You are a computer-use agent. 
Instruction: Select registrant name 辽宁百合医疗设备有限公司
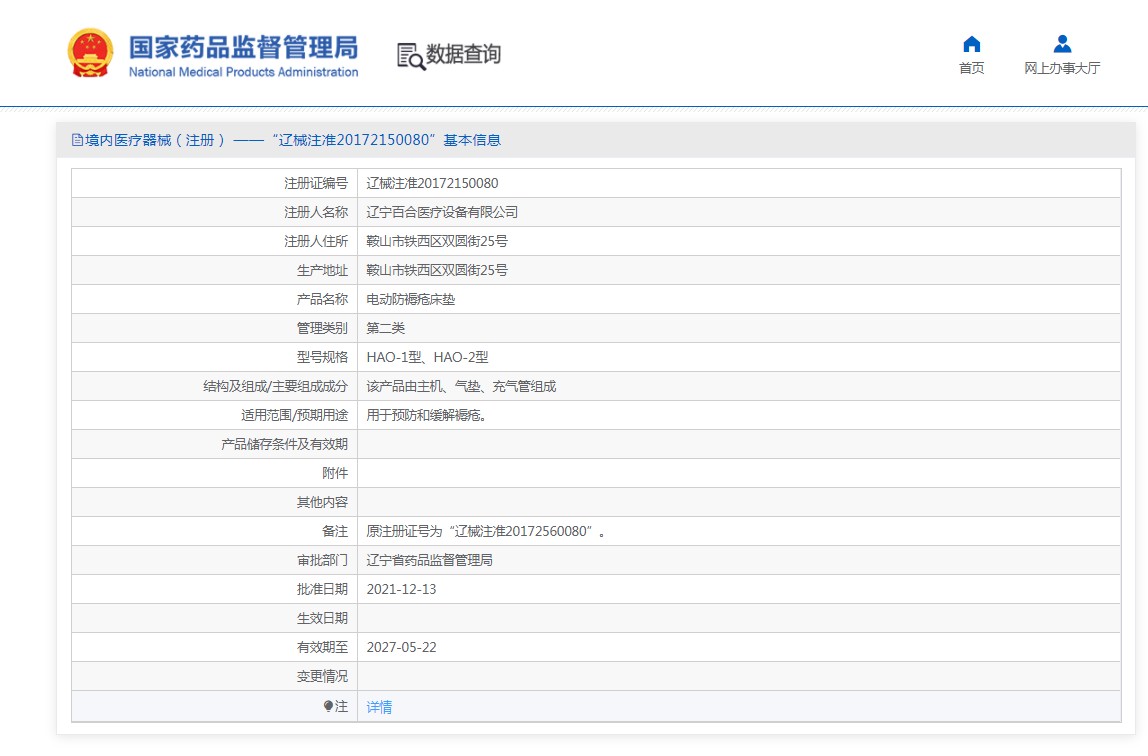[442, 212]
